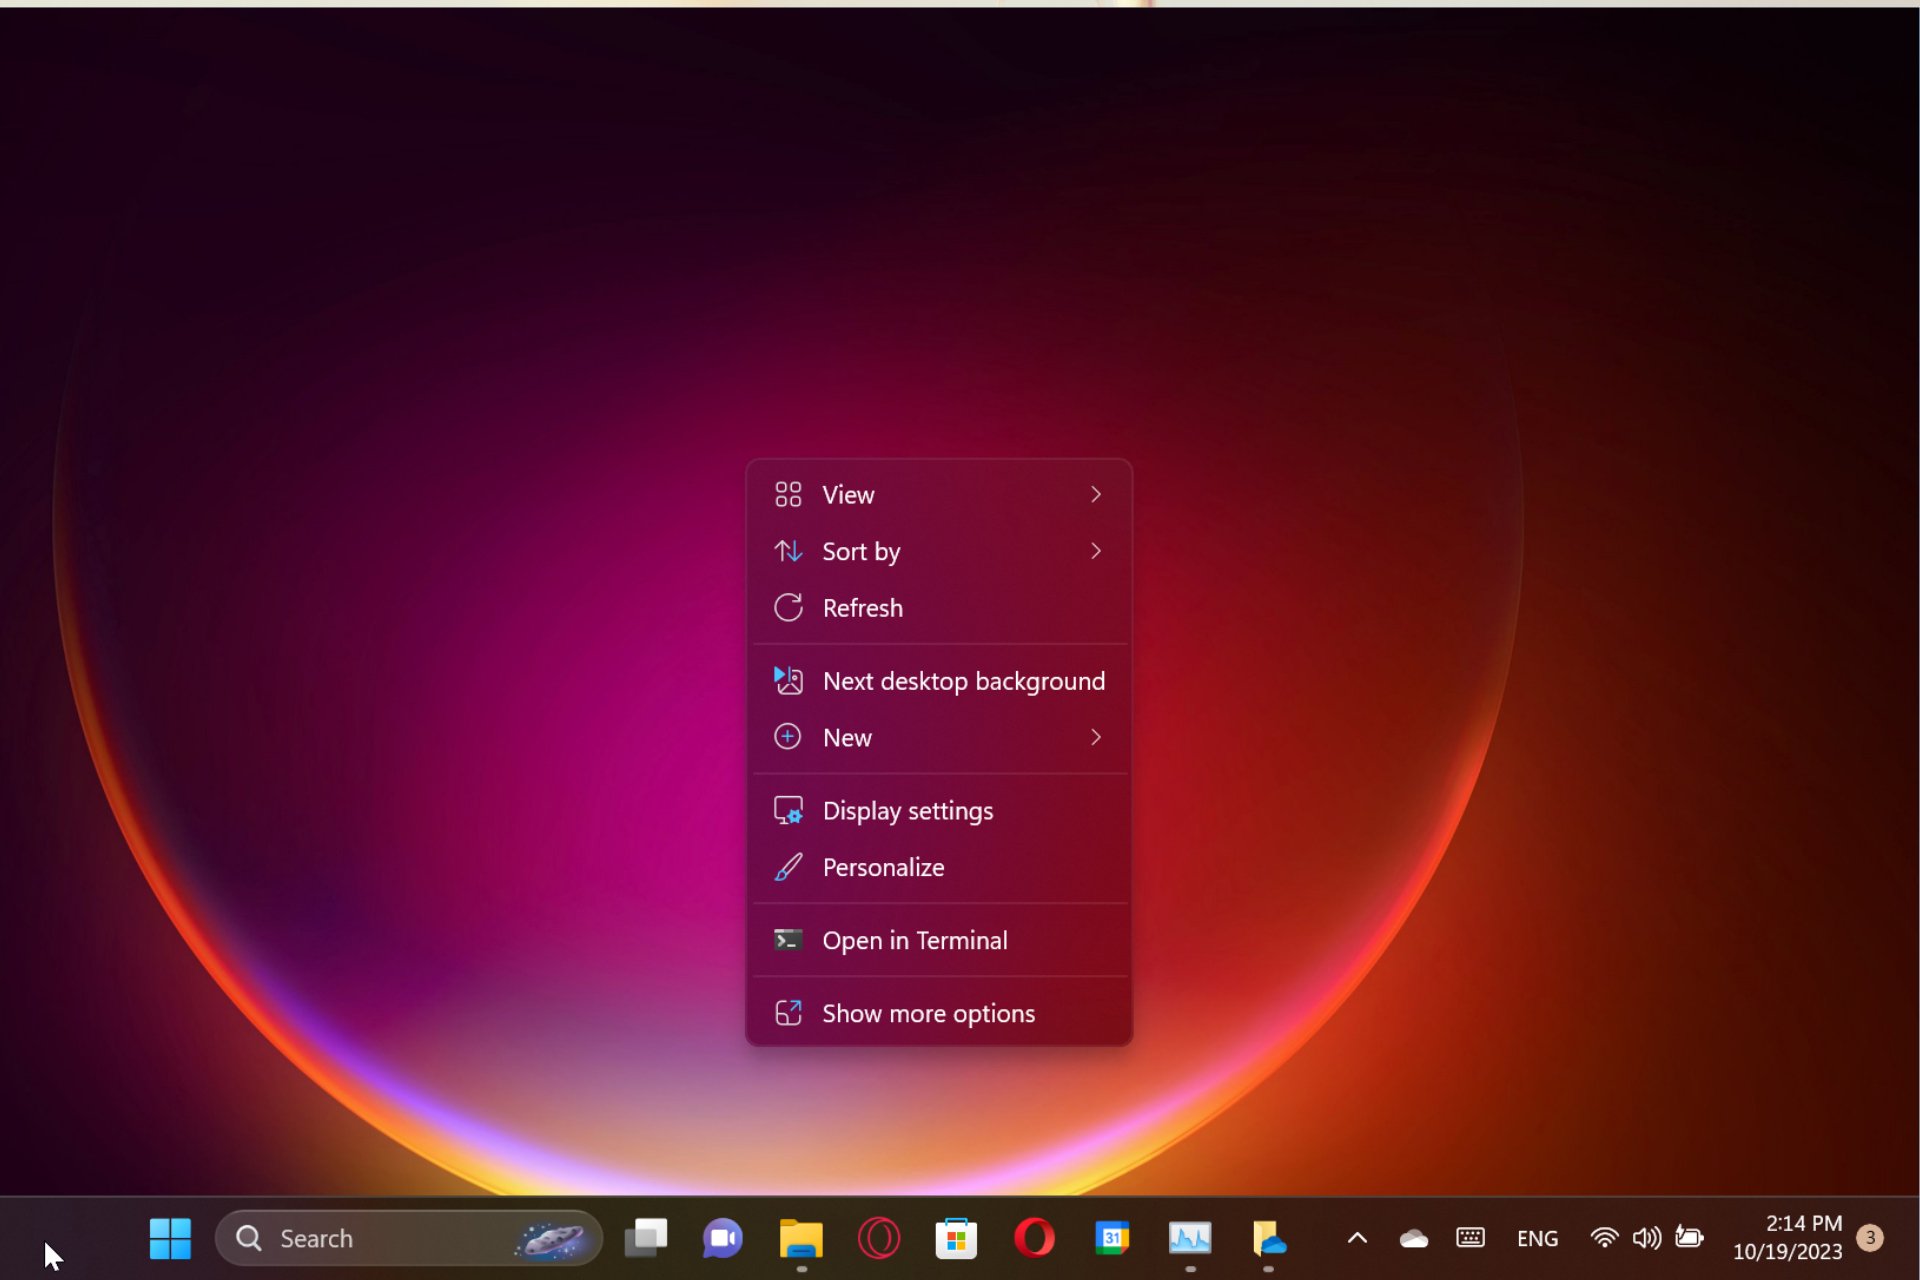Open the performance monitor chart icon
Screen dimensions: 1920x1280
pyautogui.click(x=1190, y=1238)
